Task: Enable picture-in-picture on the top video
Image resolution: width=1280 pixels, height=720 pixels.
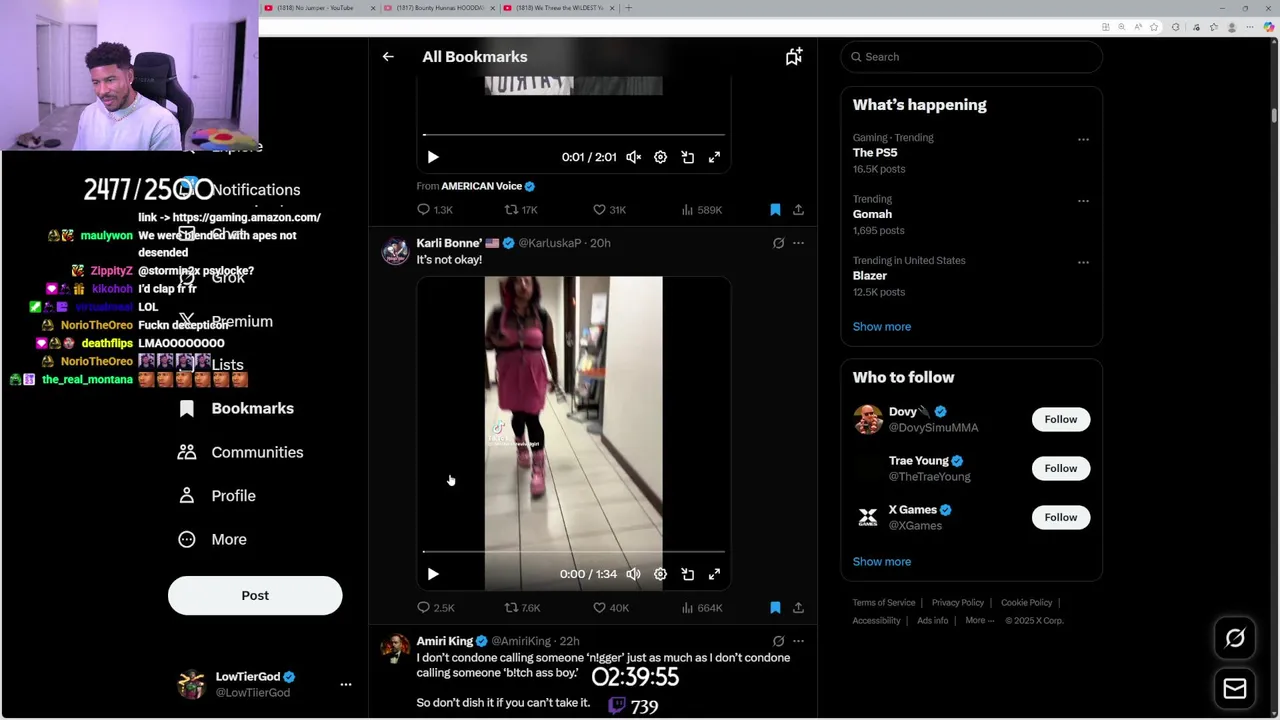Action: [687, 157]
